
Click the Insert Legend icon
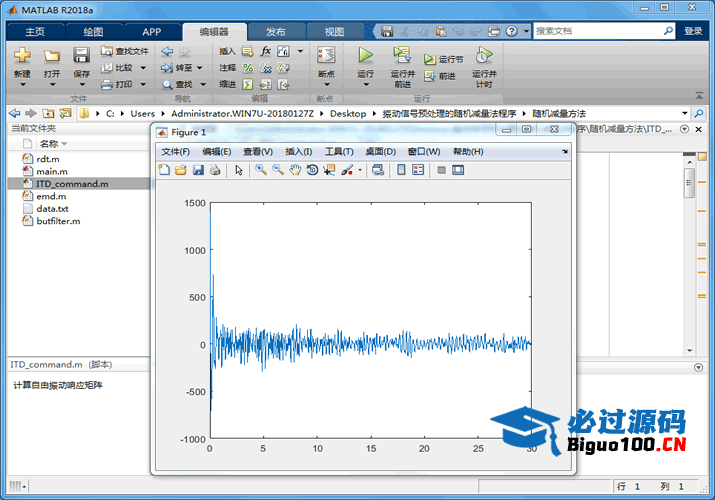coord(419,170)
